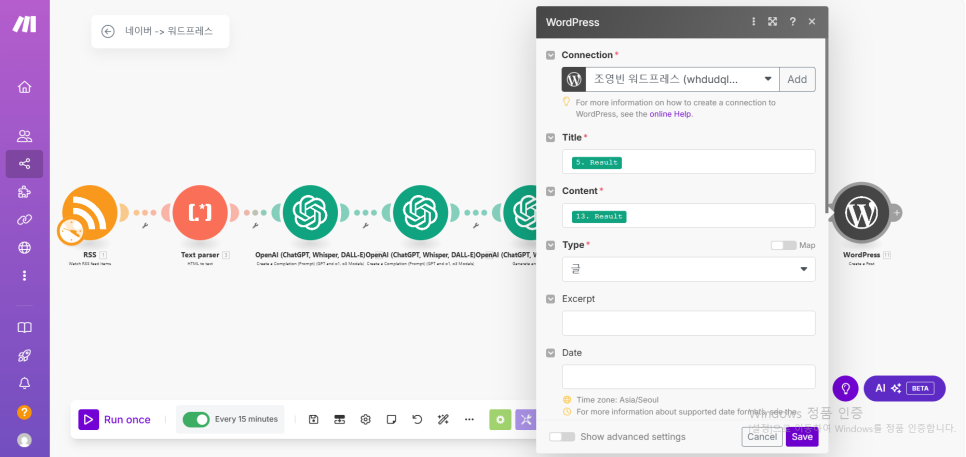Open user profile avatar in sidebar
This screenshot has height=457, width=966.
(24, 440)
